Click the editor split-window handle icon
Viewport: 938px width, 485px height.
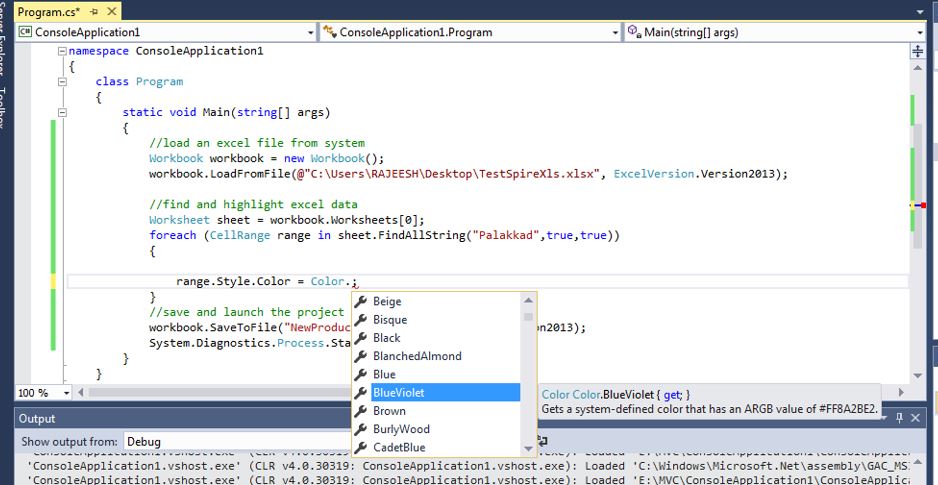point(919,52)
